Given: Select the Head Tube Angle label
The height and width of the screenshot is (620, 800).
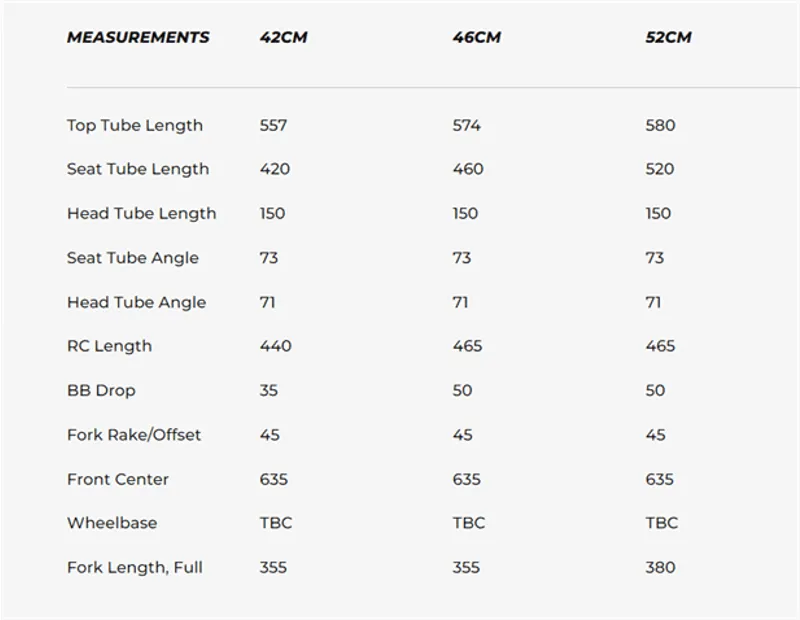Looking at the screenshot, I should (x=136, y=302).
